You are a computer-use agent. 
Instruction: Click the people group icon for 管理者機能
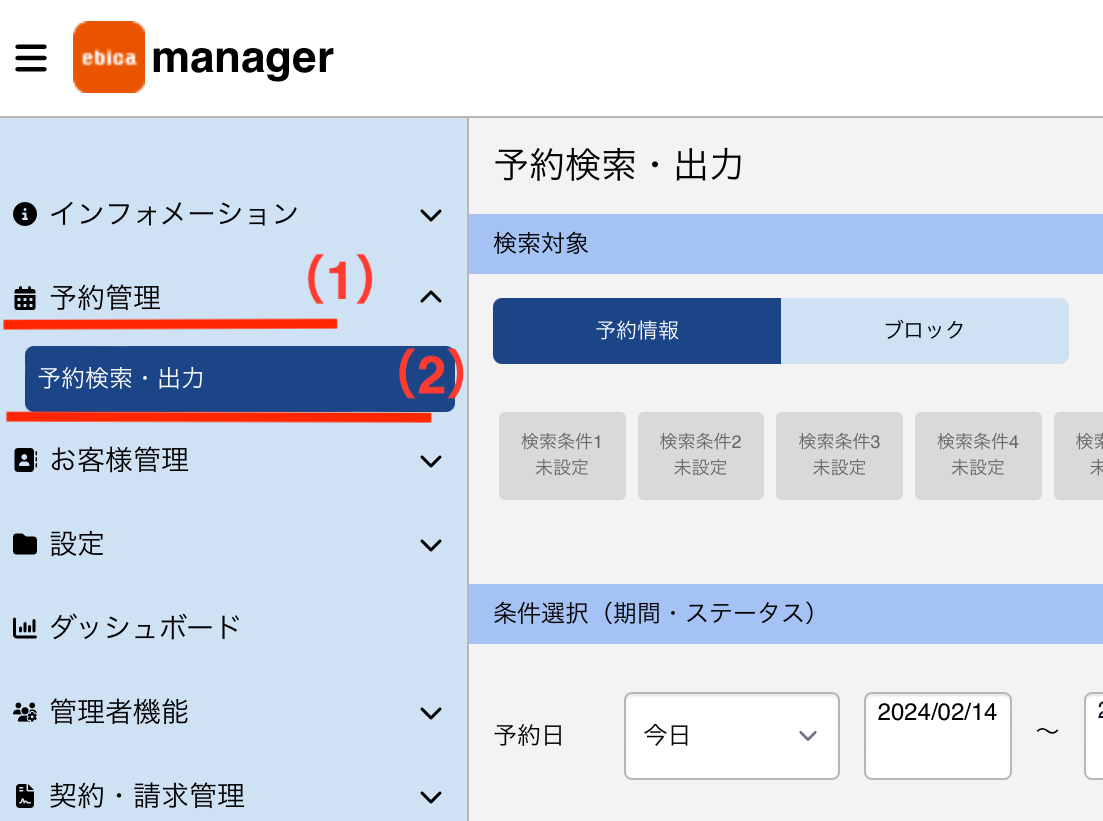point(25,713)
